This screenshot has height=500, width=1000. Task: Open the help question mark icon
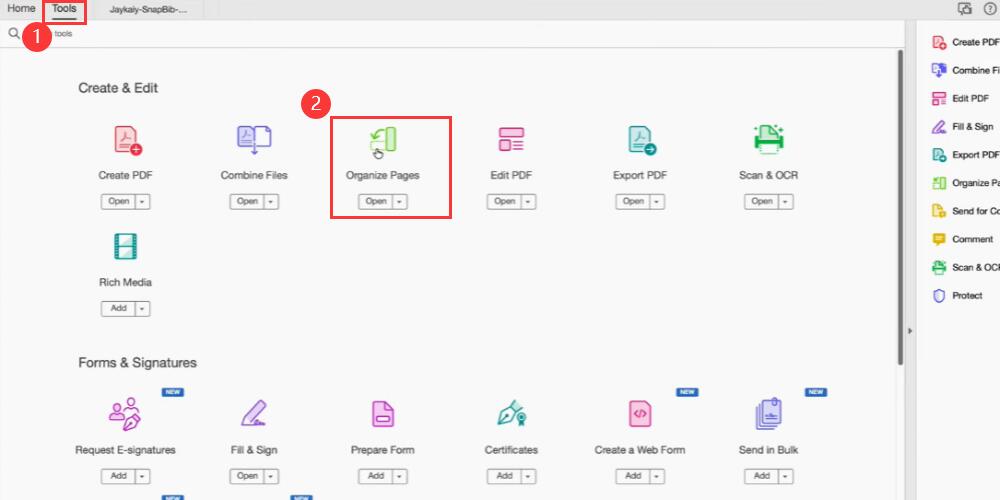coord(990,9)
